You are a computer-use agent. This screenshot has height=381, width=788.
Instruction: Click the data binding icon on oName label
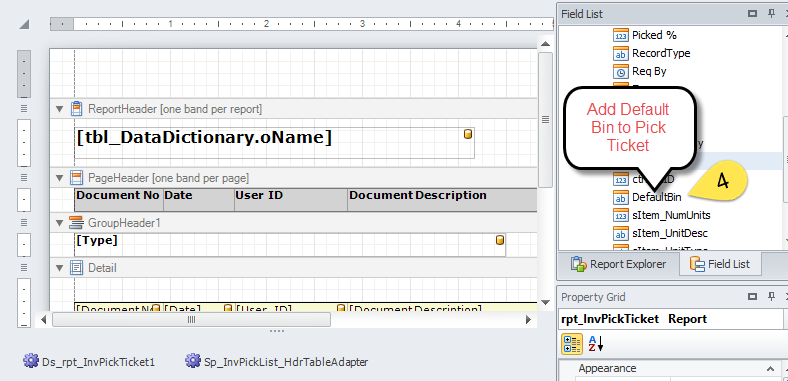click(x=468, y=134)
